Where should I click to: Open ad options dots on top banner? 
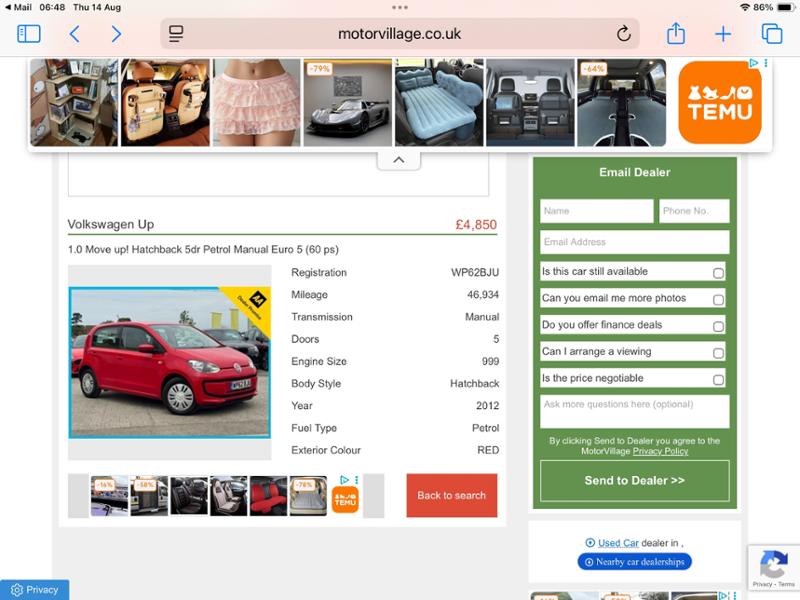coord(766,63)
